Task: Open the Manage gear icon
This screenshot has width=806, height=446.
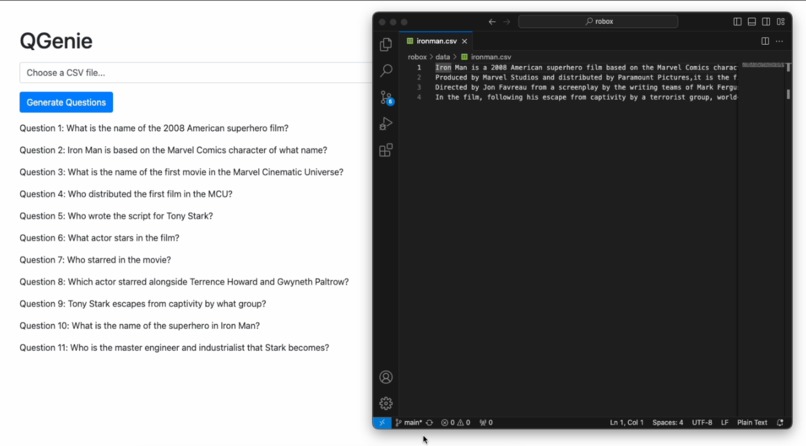Action: [386, 403]
